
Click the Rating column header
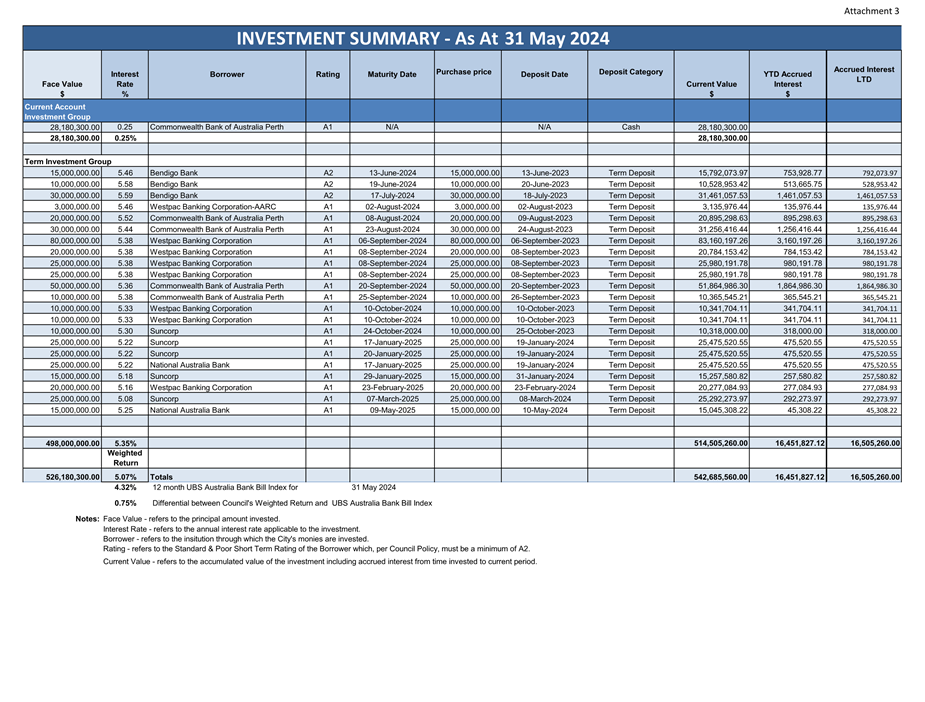(327, 74)
